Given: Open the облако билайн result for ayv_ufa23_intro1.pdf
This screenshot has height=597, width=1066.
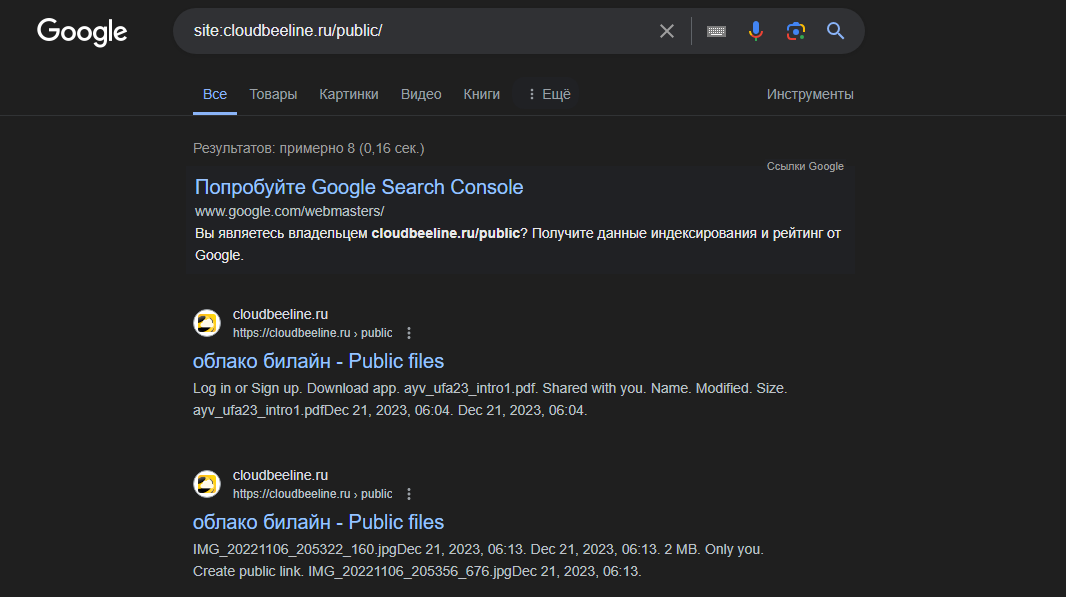Looking at the screenshot, I should (x=318, y=361).
